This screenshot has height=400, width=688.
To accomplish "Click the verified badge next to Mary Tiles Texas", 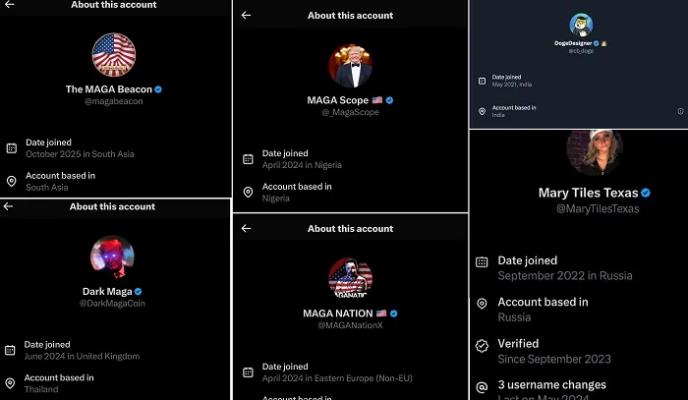I will point(646,193).
